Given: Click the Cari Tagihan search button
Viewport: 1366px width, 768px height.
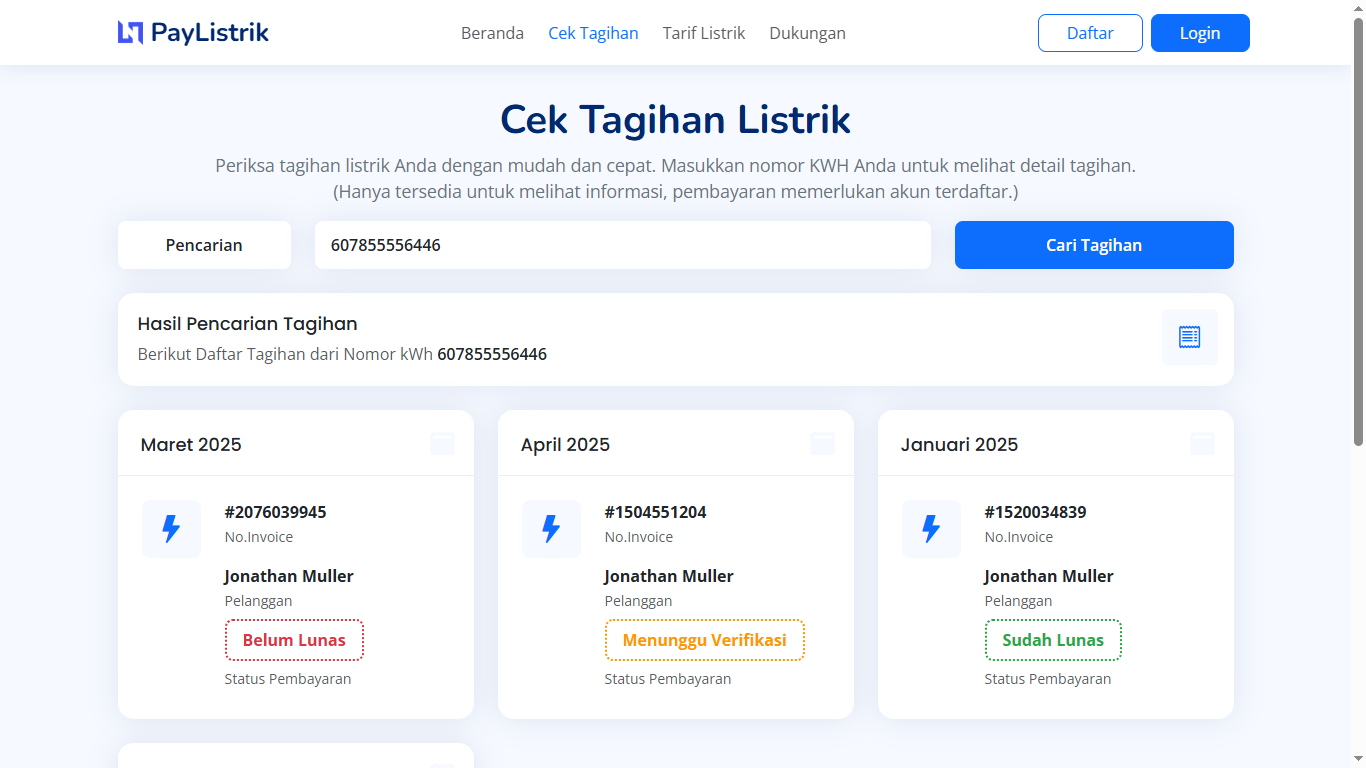Looking at the screenshot, I should pyautogui.click(x=1094, y=245).
